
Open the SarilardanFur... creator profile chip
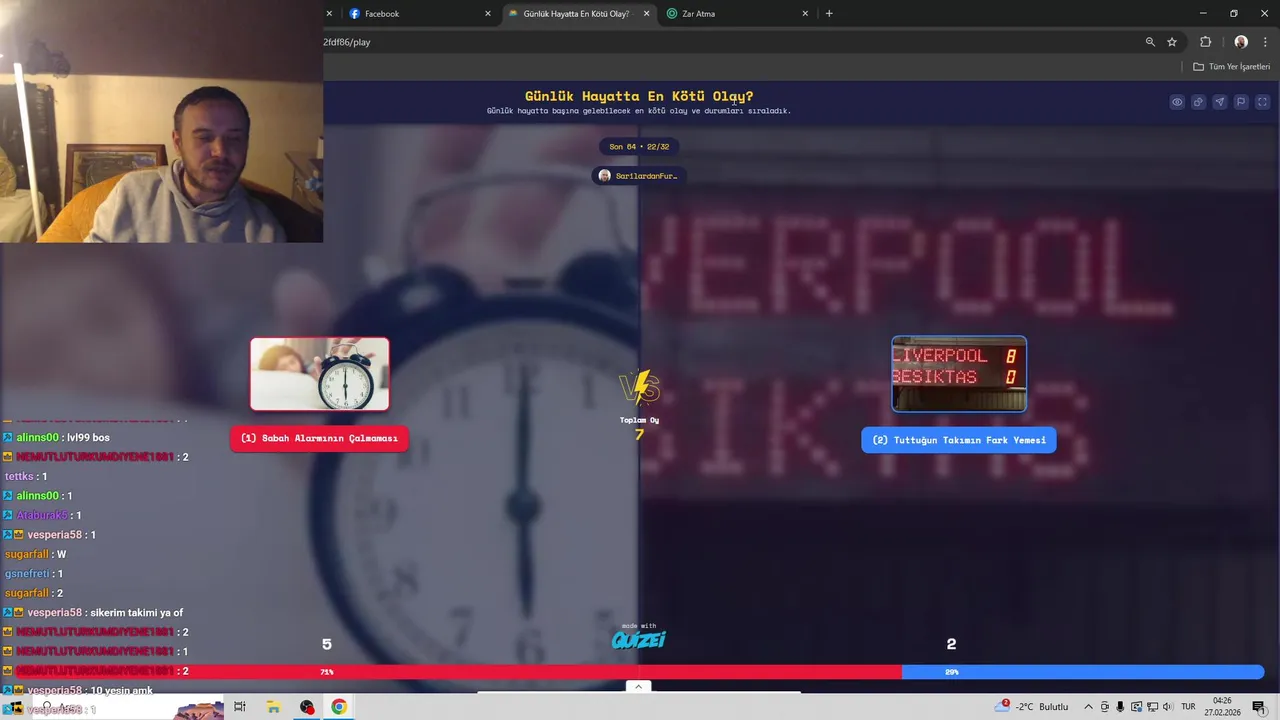(639, 176)
